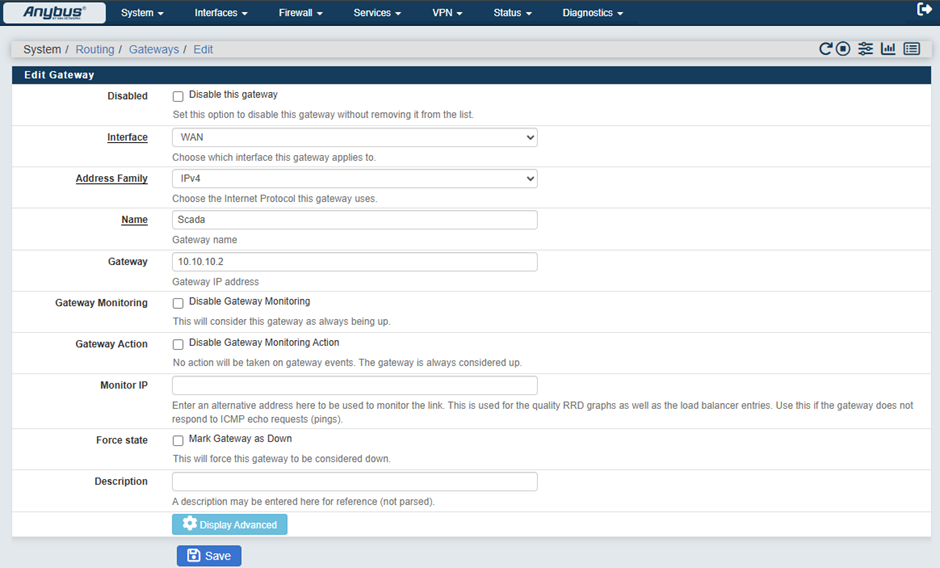Open the related log entries icon

pos(911,49)
